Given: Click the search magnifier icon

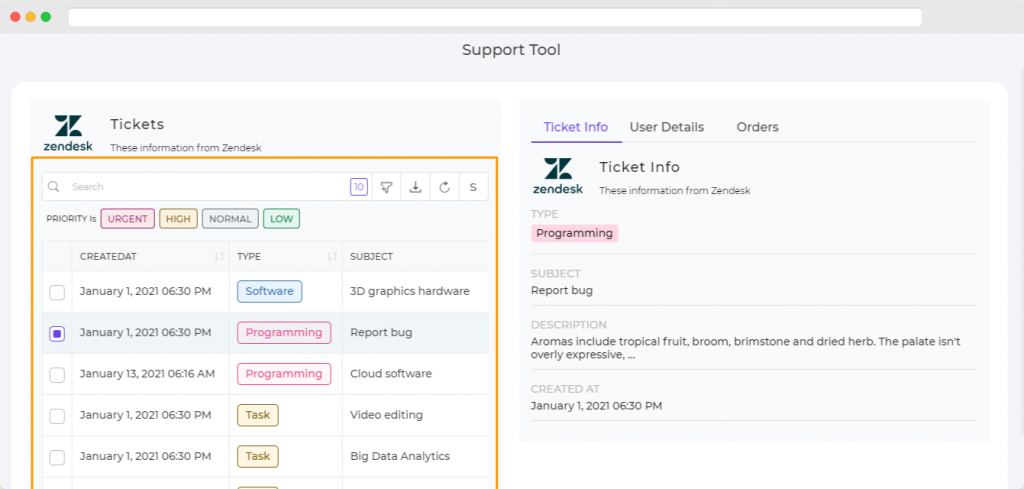Looking at the screenshot, I should (55, 187).
